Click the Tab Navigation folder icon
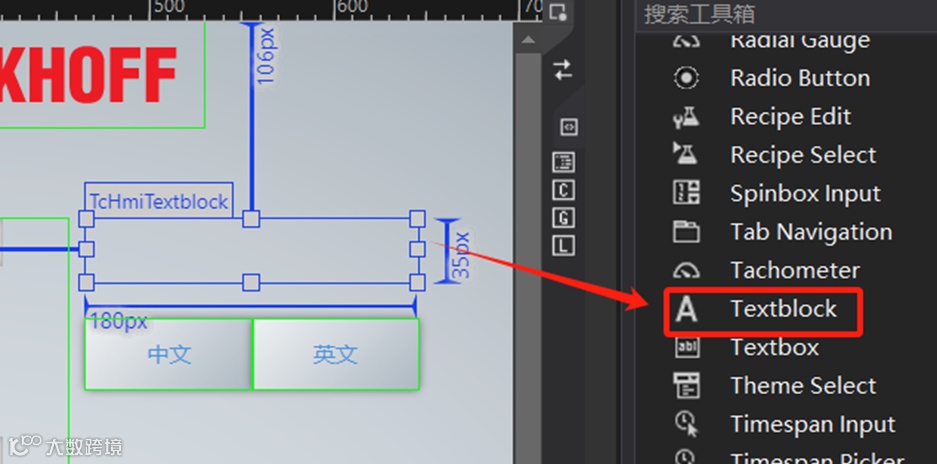This screenshot has height=464, width=937. point(686,231)
